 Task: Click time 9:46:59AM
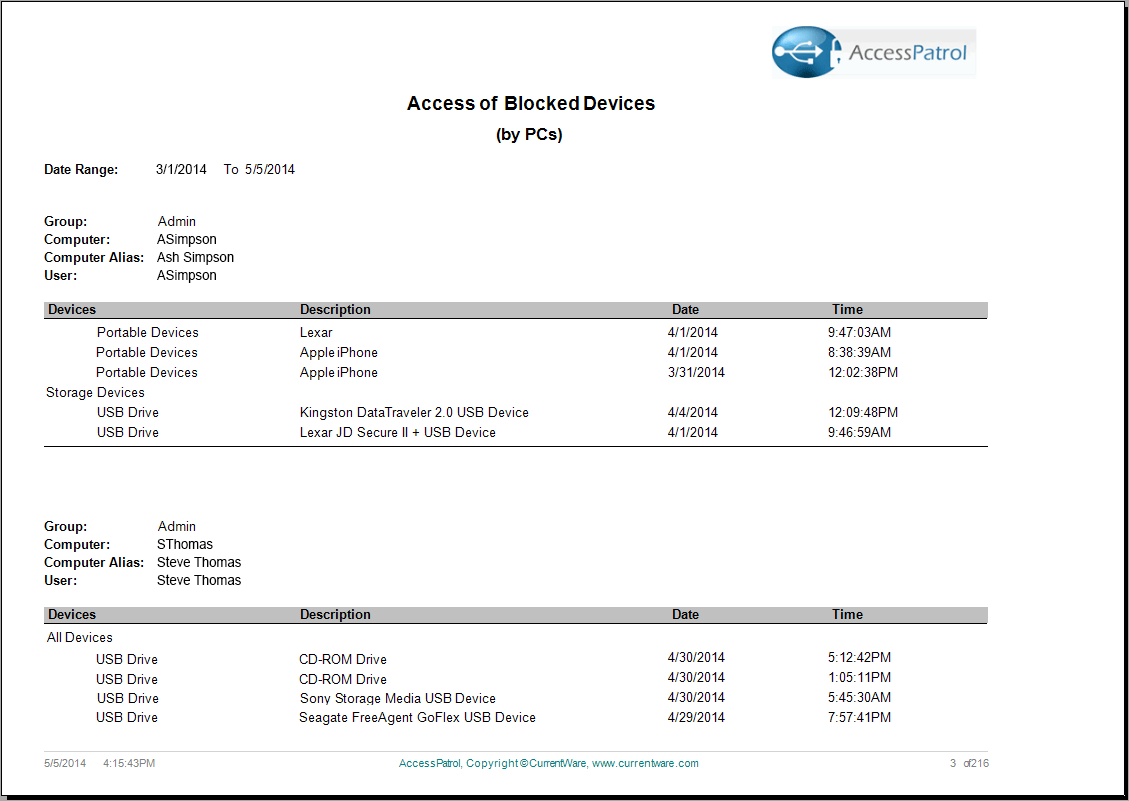coord(860,433)
